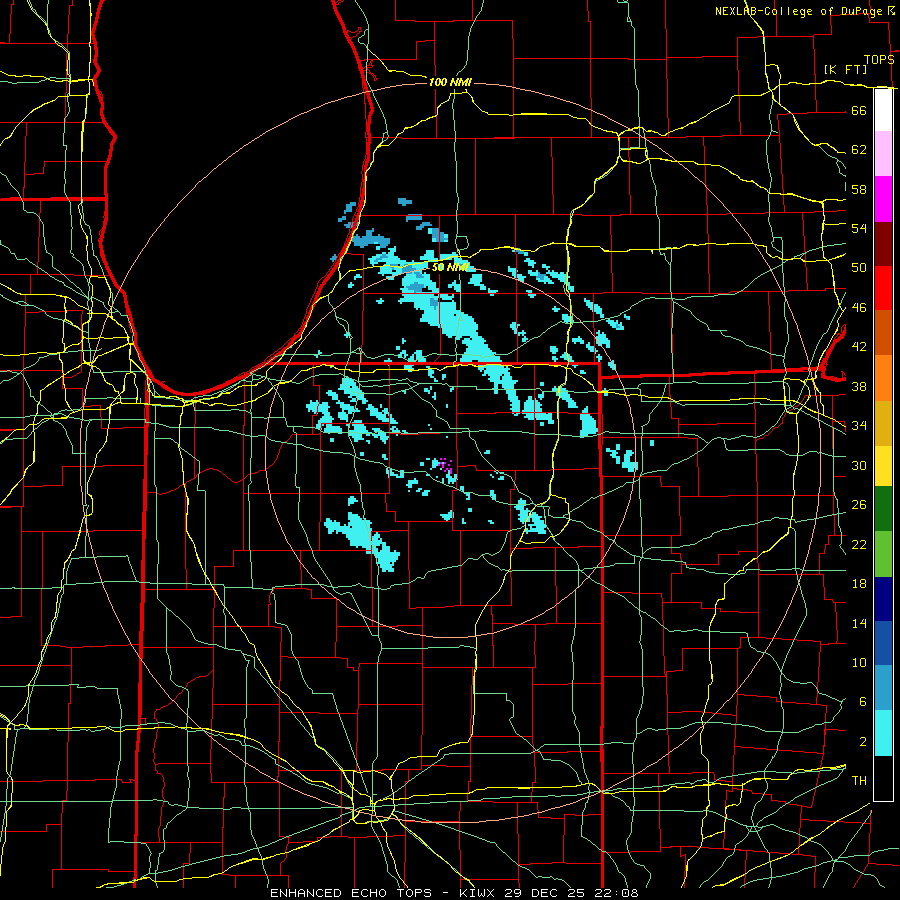The height and width of the screenshot is (900, 900).
Task: Click the "2" legend value
Action: tap(862, 742)
